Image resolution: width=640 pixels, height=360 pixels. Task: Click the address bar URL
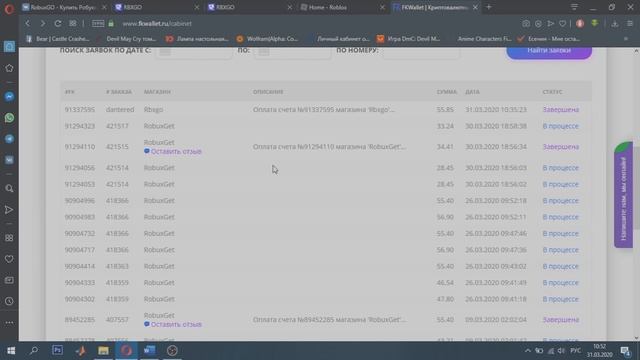click(157, 24)
